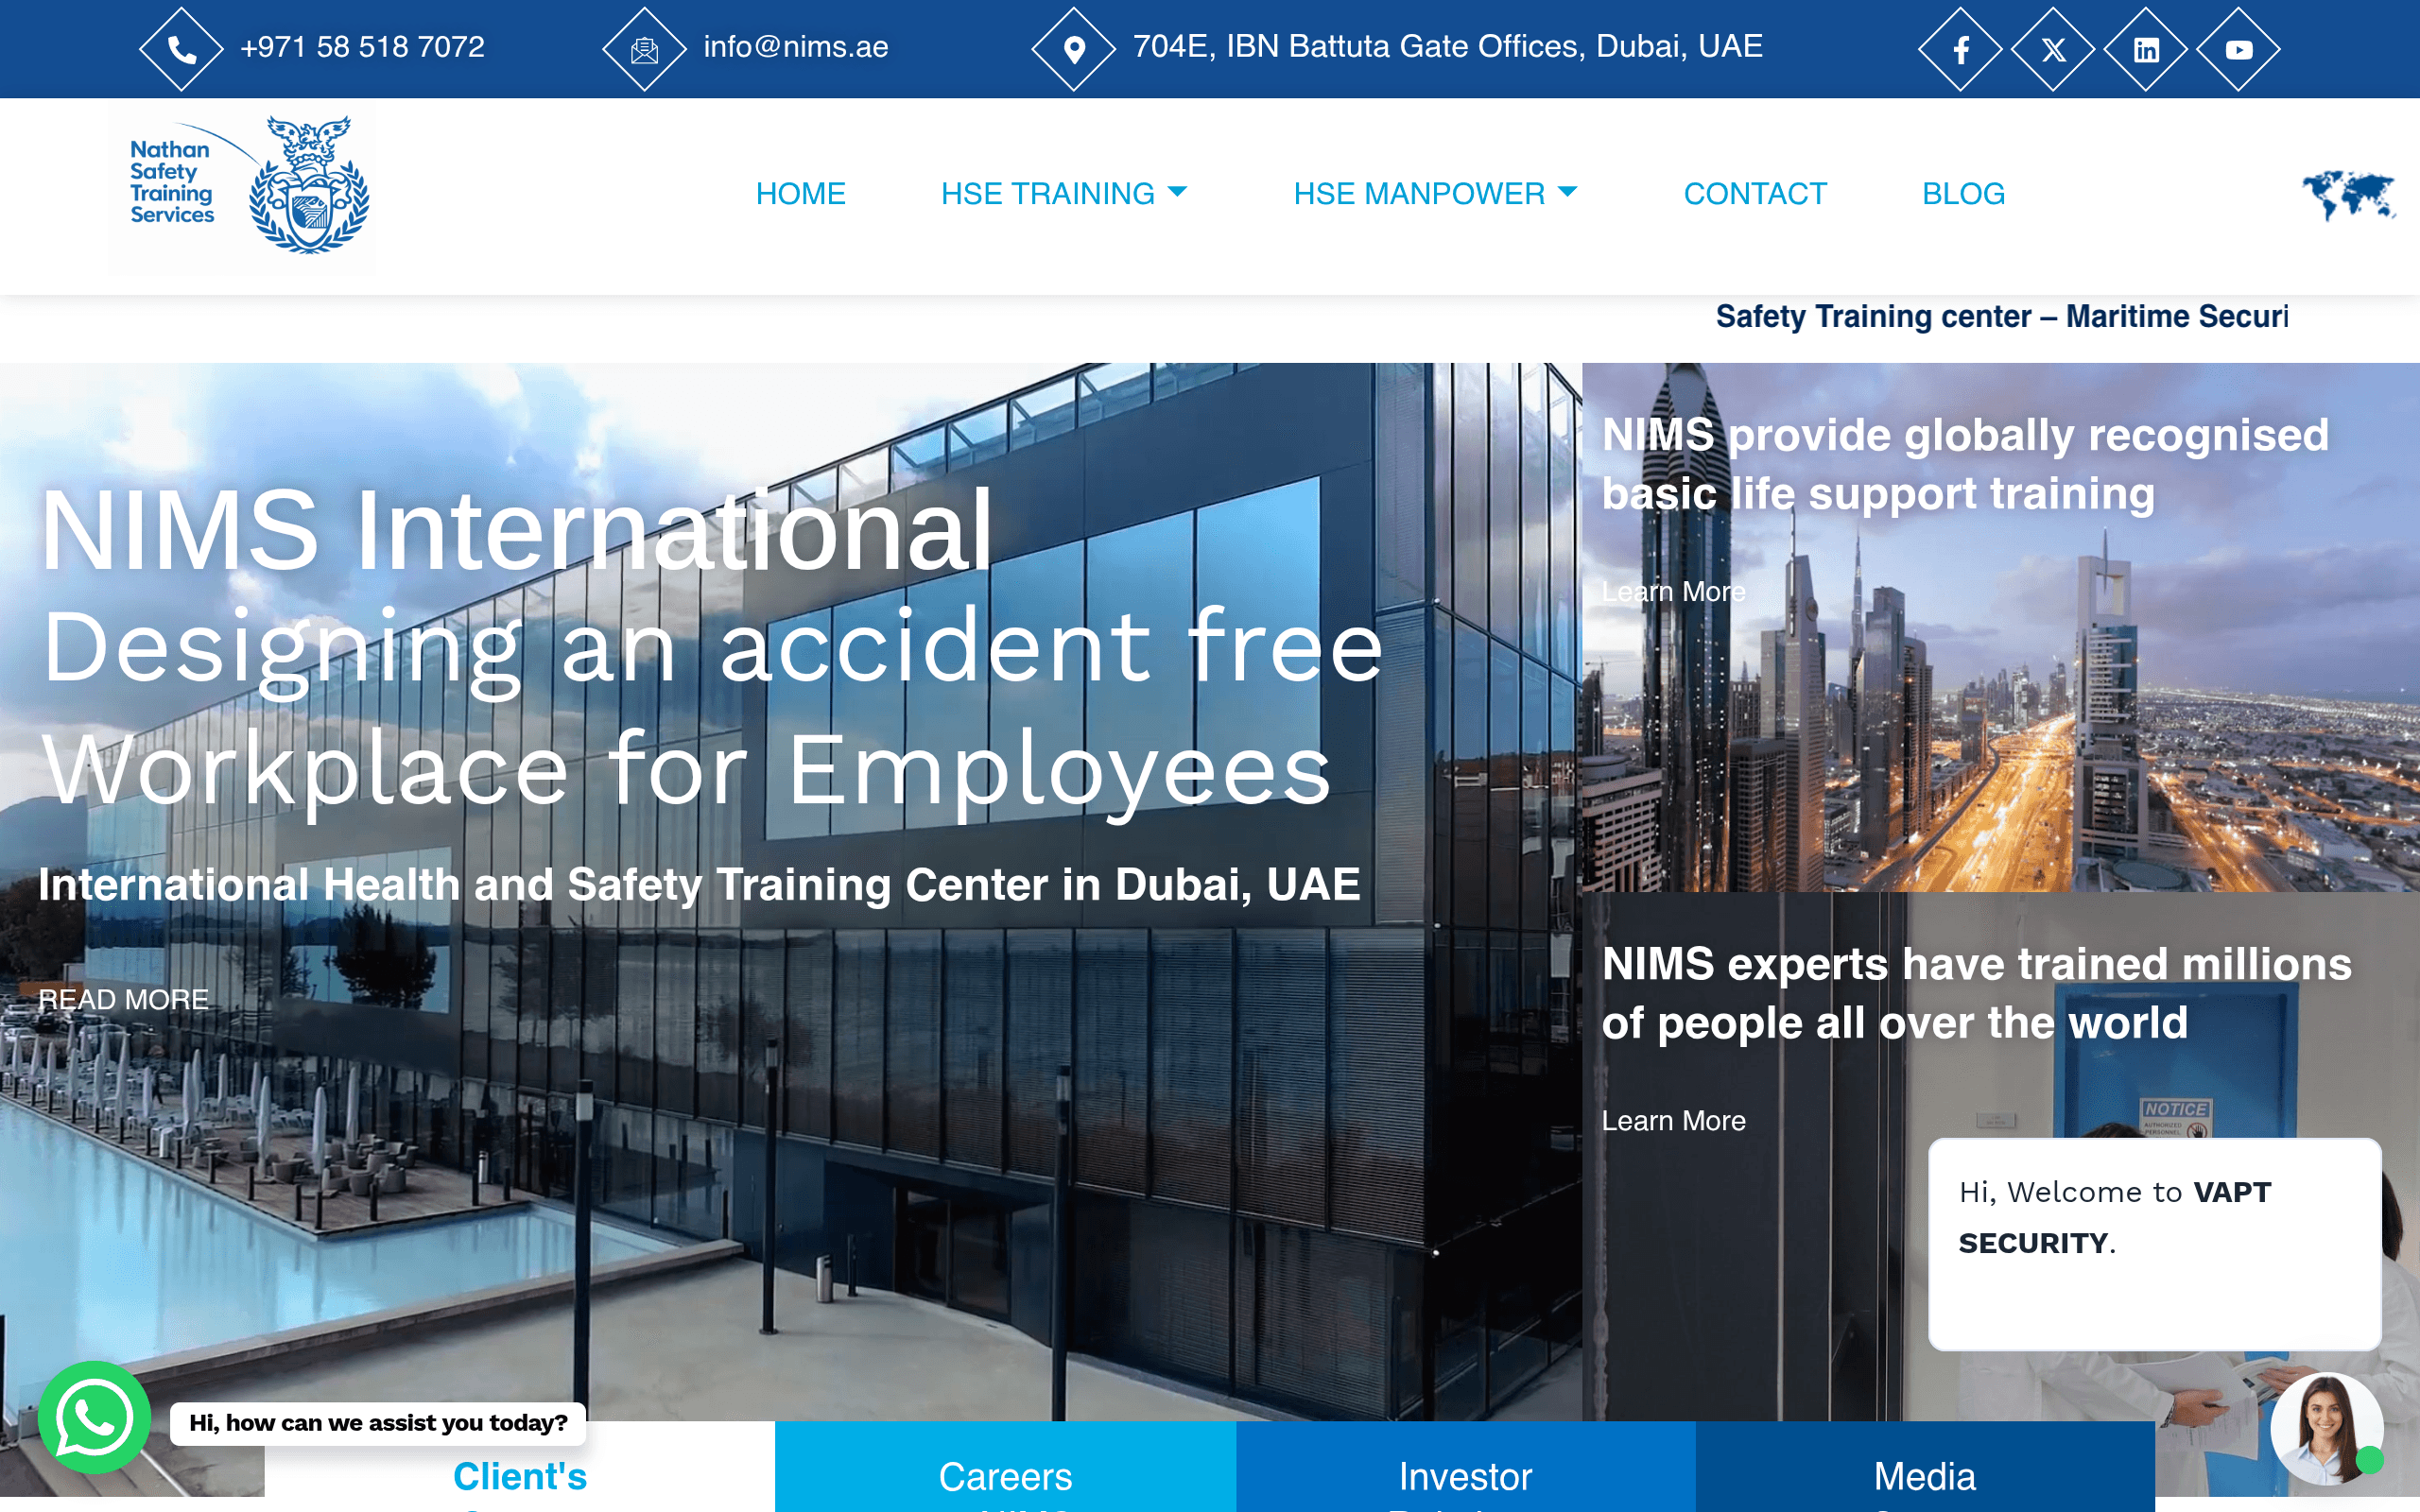Open the CONTACT menu item
The width and height of the screenshot is (2420, 1512).
(x=1755, y=193)
